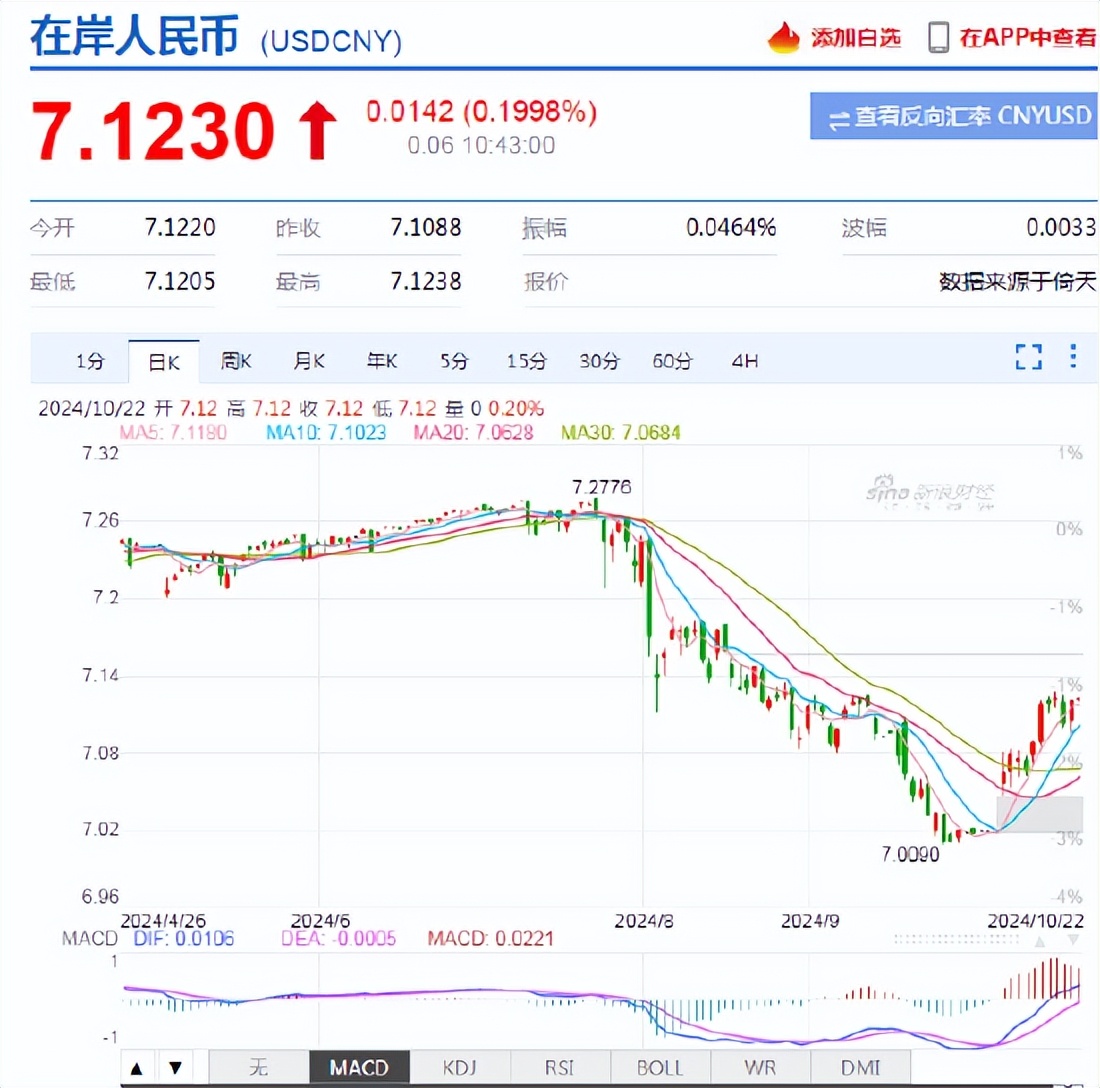Switch to the 60分 chart tab
The image size is (1100, 1088).
pyautogui.click(x=673, y=361)
